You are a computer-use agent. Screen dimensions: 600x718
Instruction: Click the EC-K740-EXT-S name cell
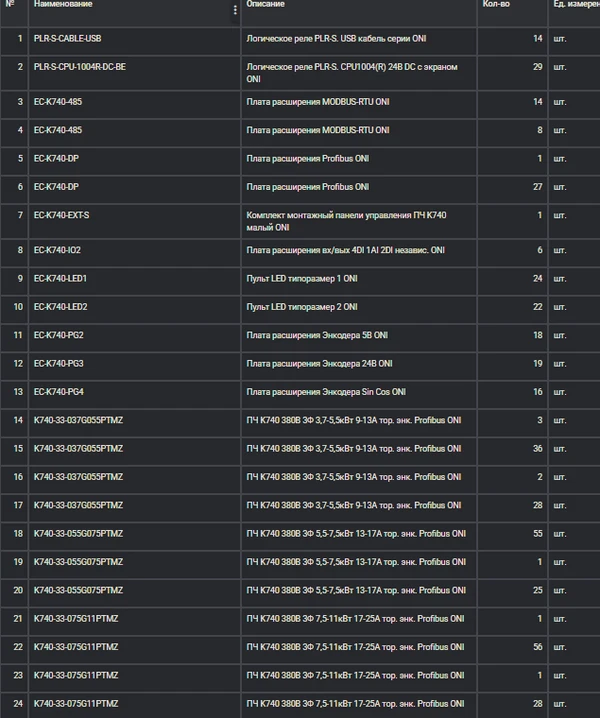pos(135,222)
